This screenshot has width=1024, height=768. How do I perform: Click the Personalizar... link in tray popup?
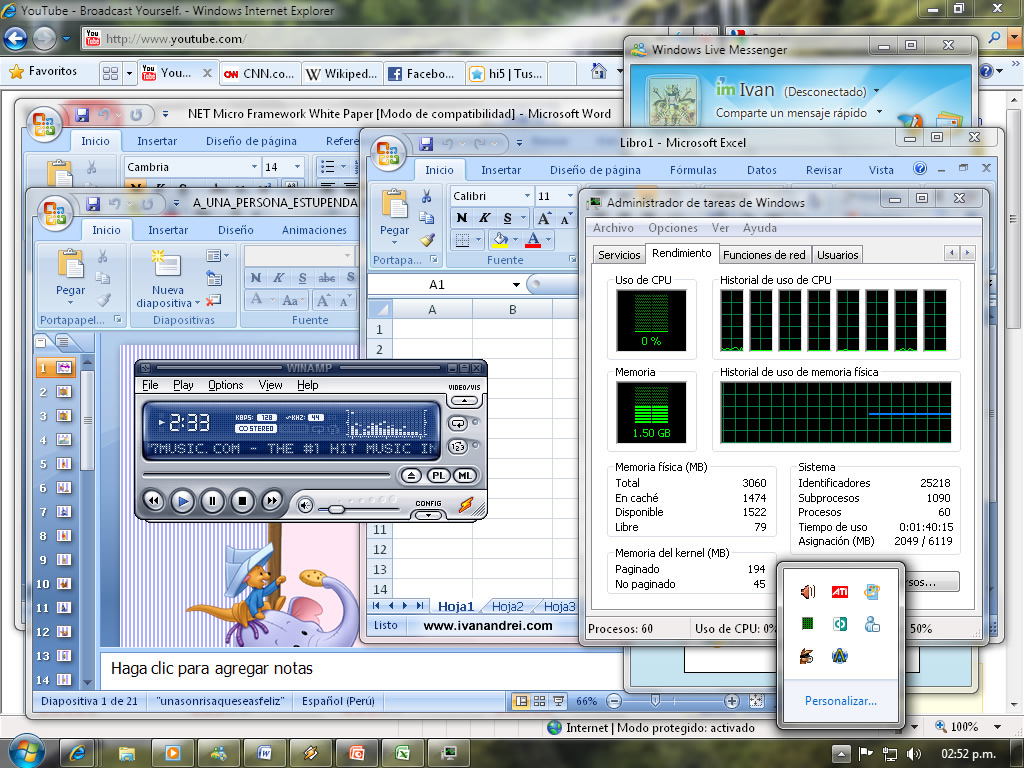pyautogui.click(x=840, y=701)
